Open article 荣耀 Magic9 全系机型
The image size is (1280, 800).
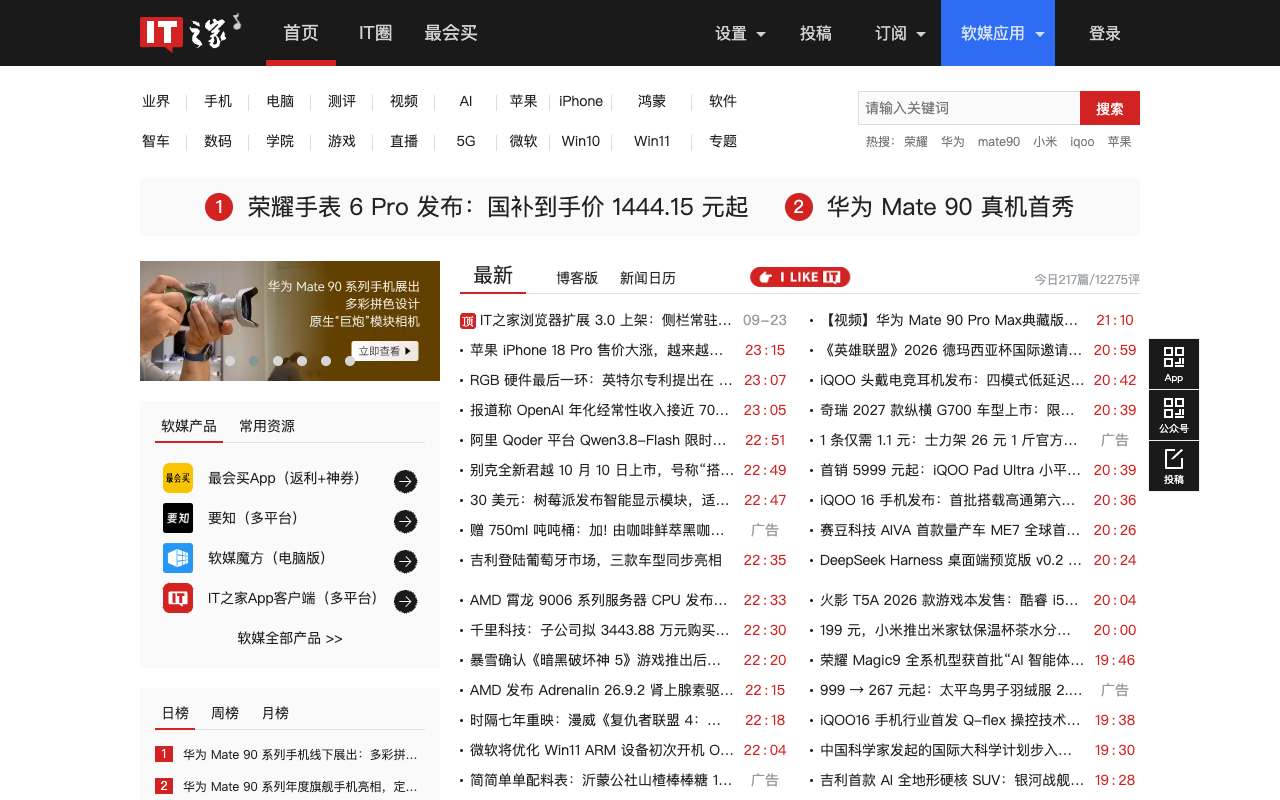[x=952, y=660]
